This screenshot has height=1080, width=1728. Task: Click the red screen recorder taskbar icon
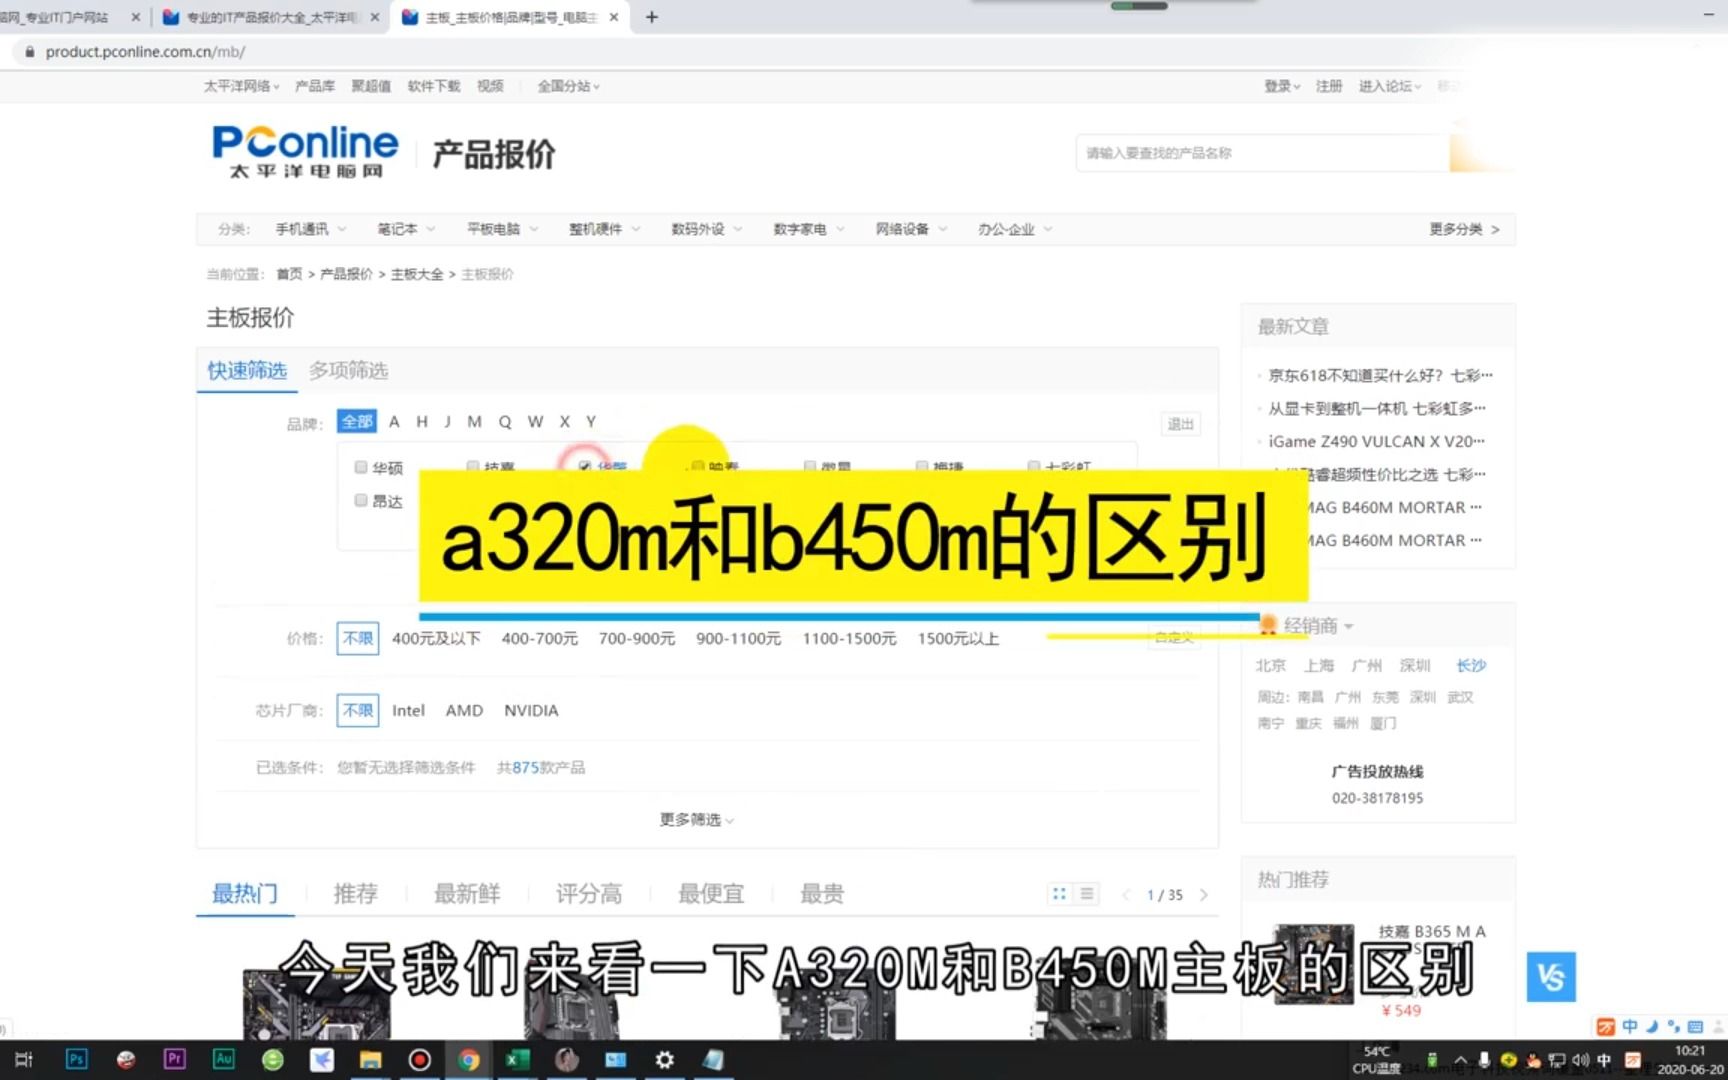[419, 1059]
